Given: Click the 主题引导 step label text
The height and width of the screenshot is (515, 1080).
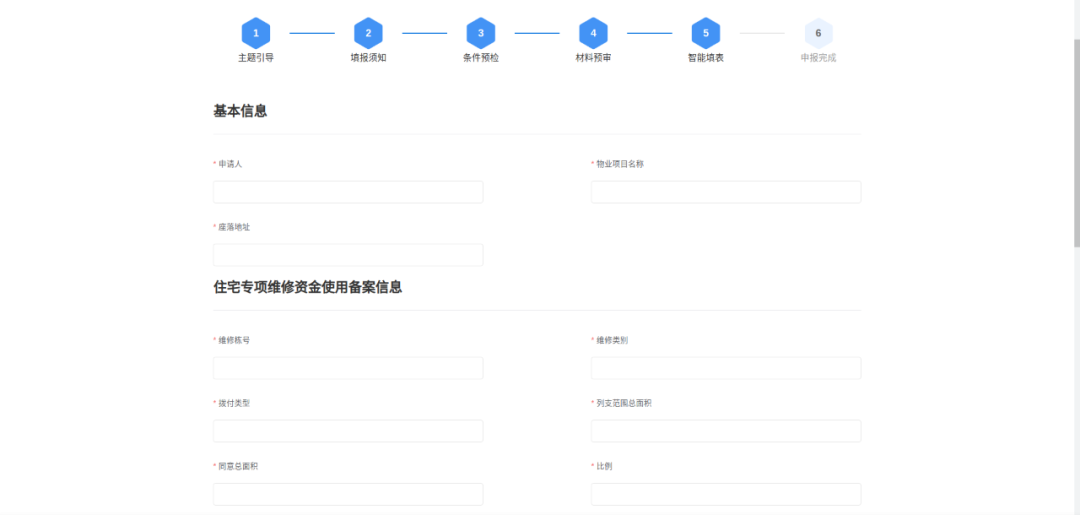Looking at the screenshot, I should pyautogui.click(x=256, y=58).
